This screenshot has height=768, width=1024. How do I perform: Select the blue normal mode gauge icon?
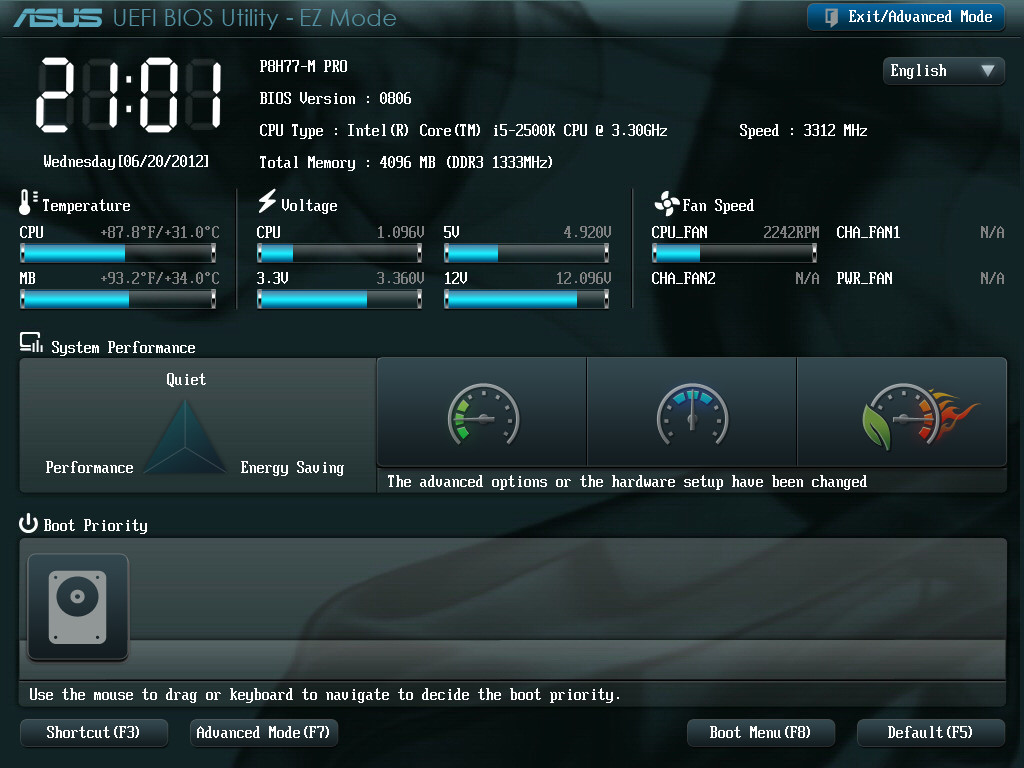pyautogui.click(x=691, y=413)
